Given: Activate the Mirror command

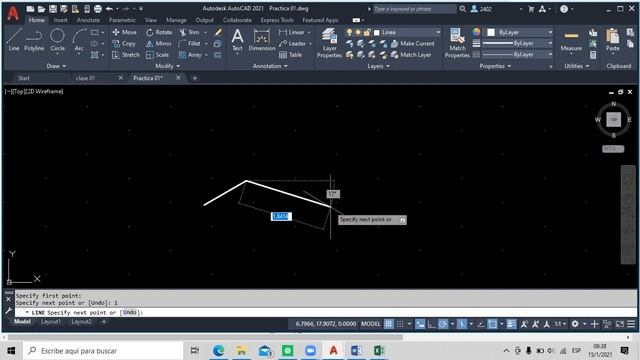Looking at the screenshot, I should coord(159,43).
